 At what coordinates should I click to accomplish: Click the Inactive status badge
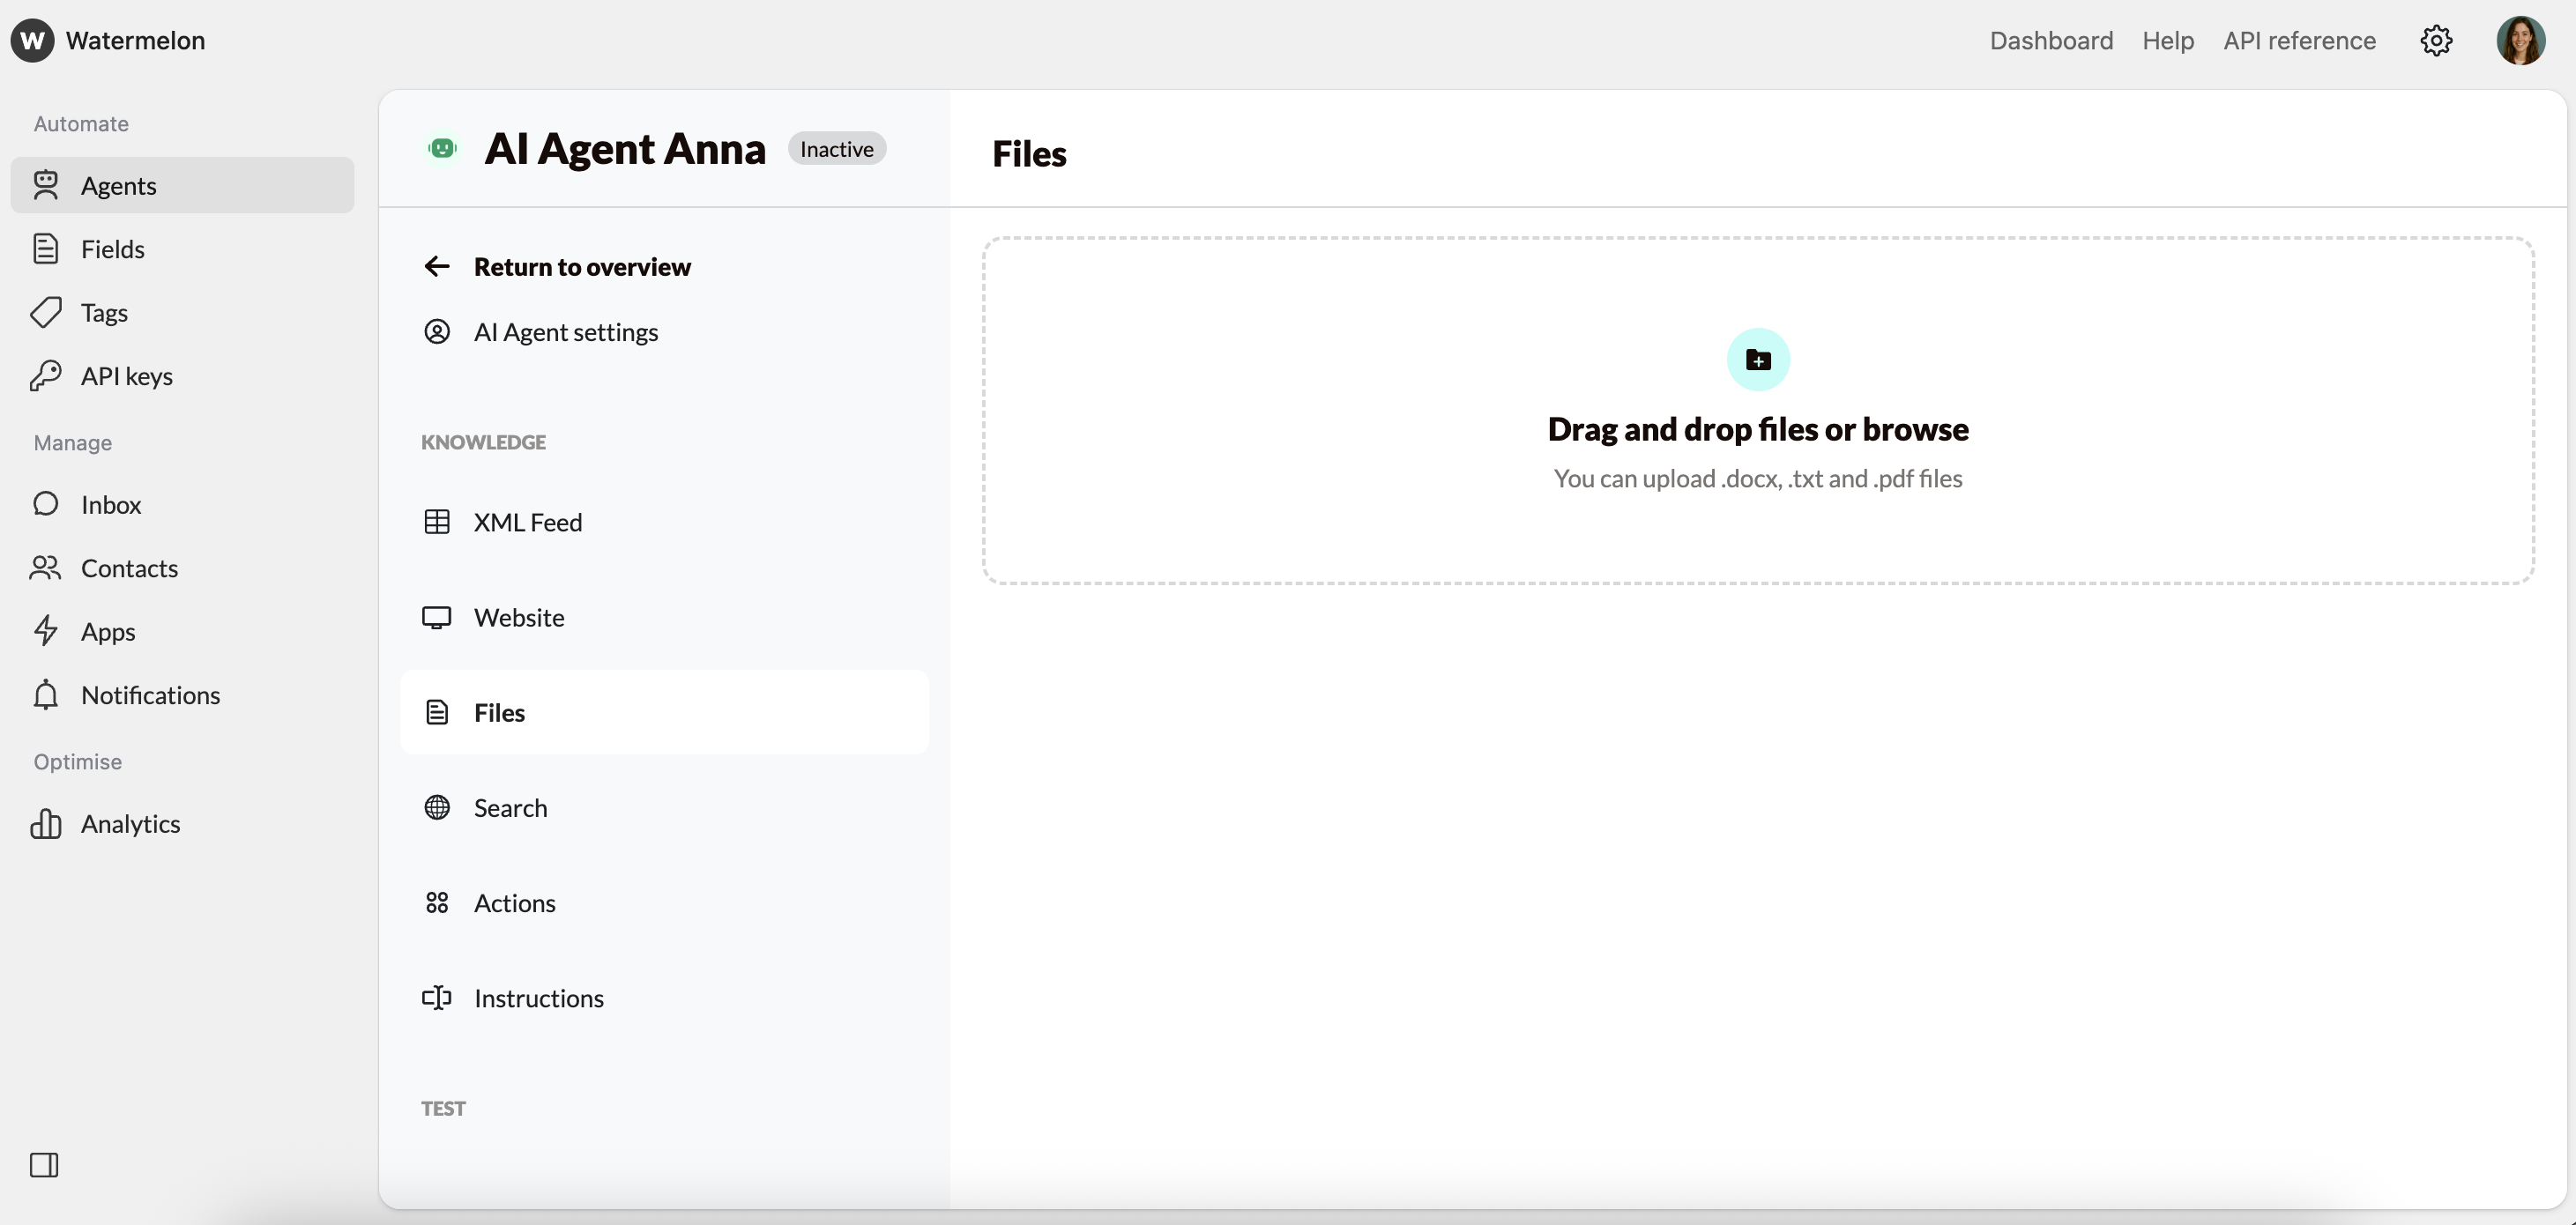click(837, 148)
